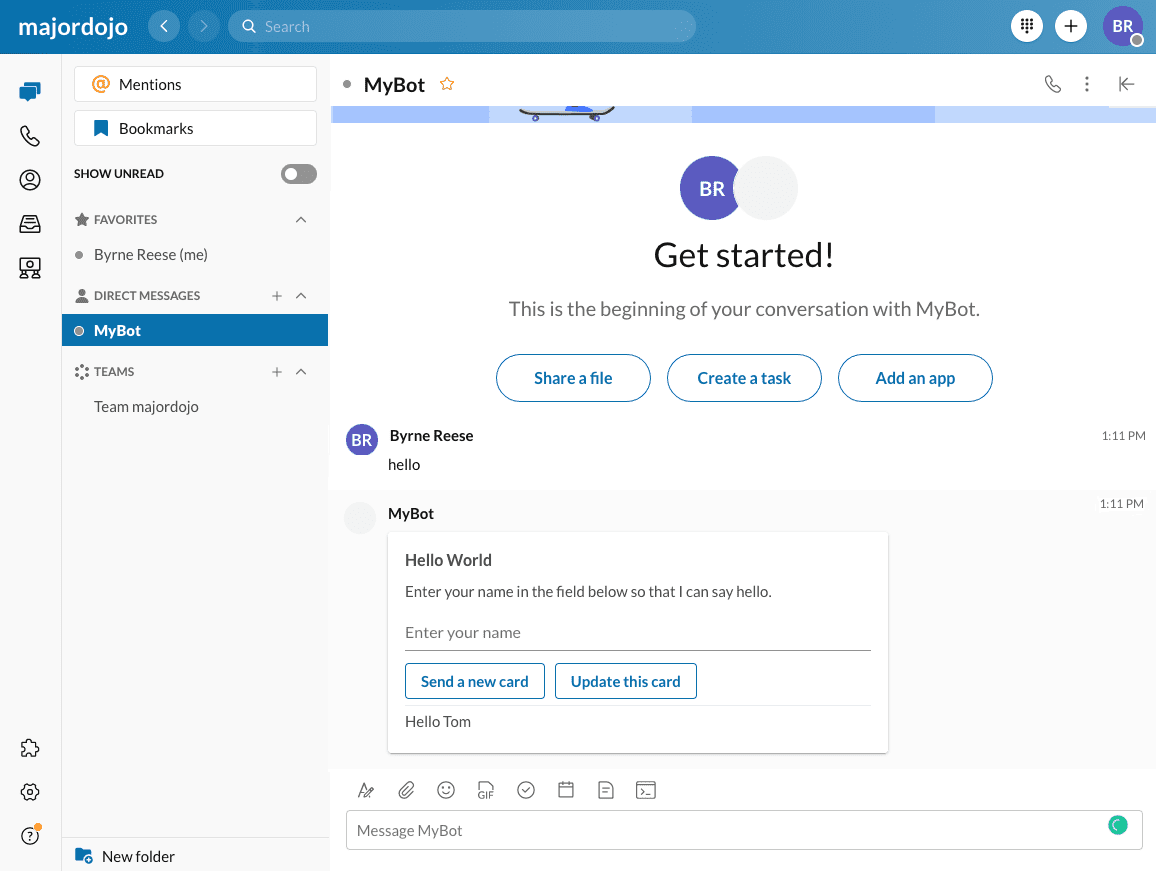Click the Enter your name field
This screenshot has height=871, width=1156.
[x=637, y=633]
